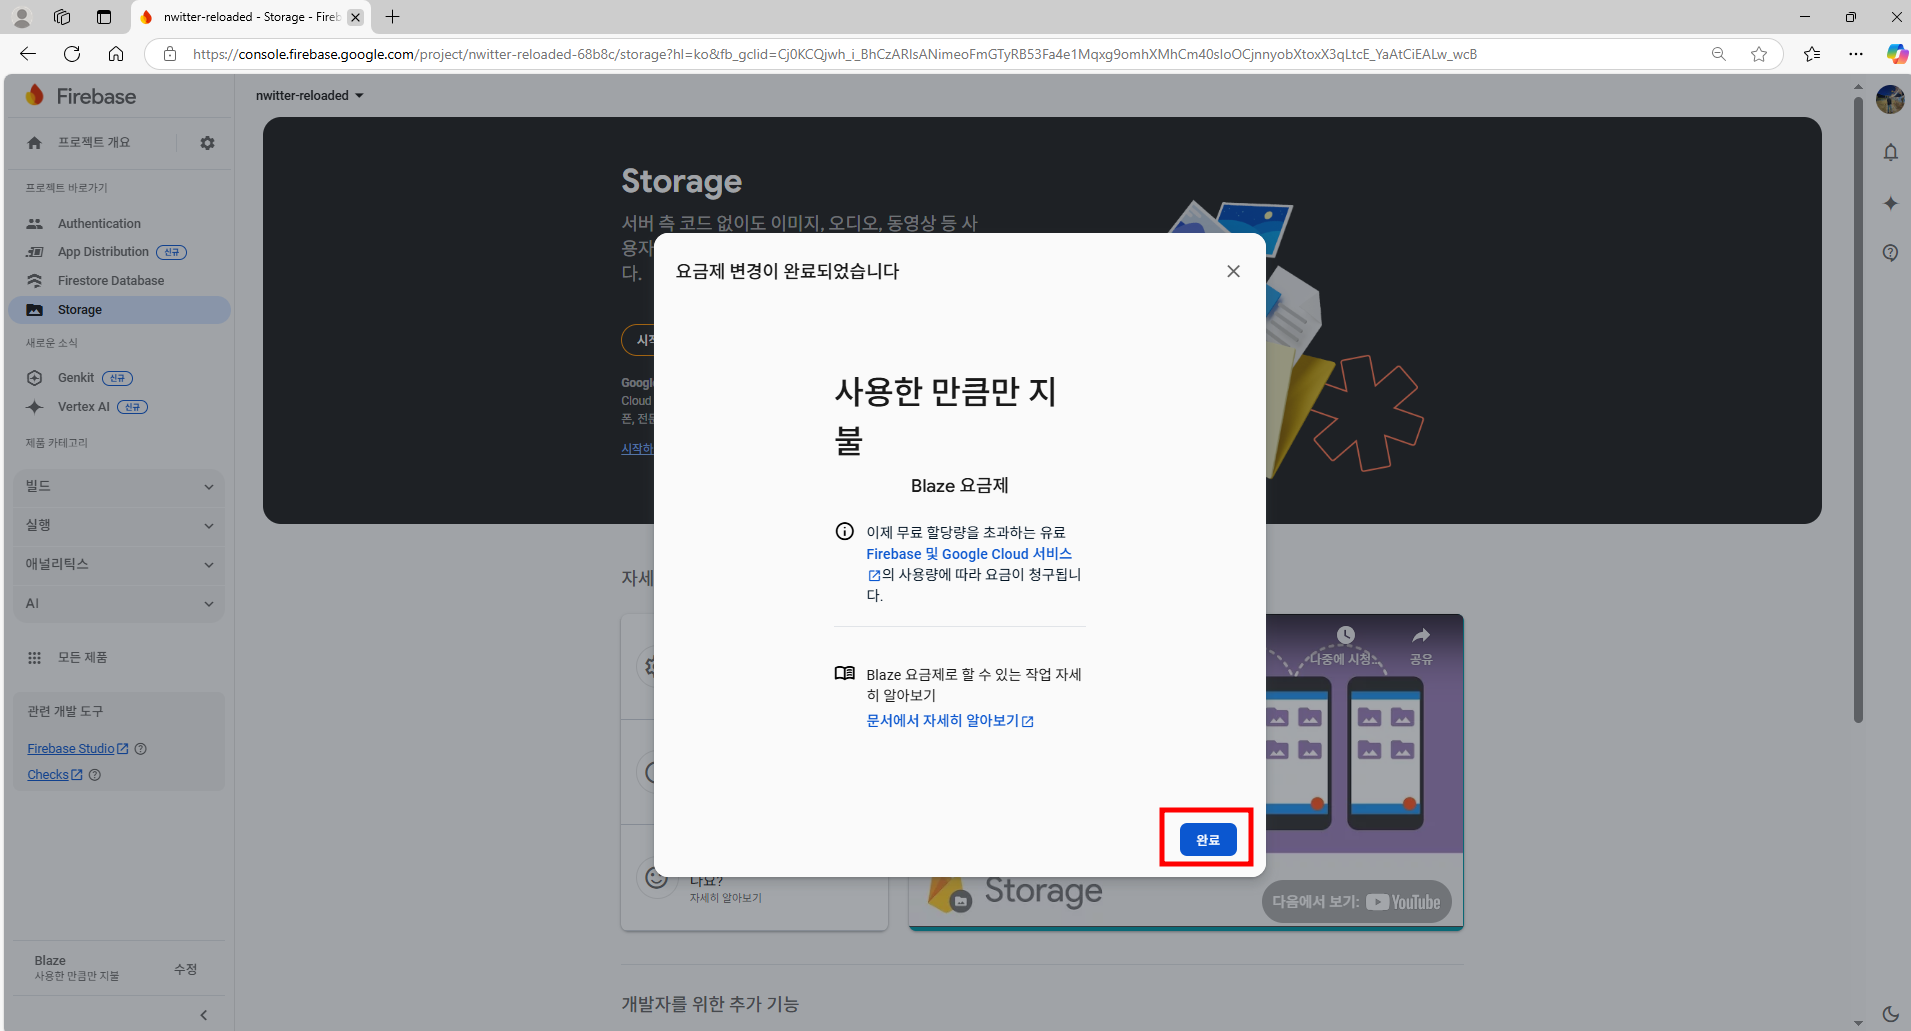1911x1031 pixels.
Task: Close the nwitter-reloaded Storage tab
Action: point(355,17)
